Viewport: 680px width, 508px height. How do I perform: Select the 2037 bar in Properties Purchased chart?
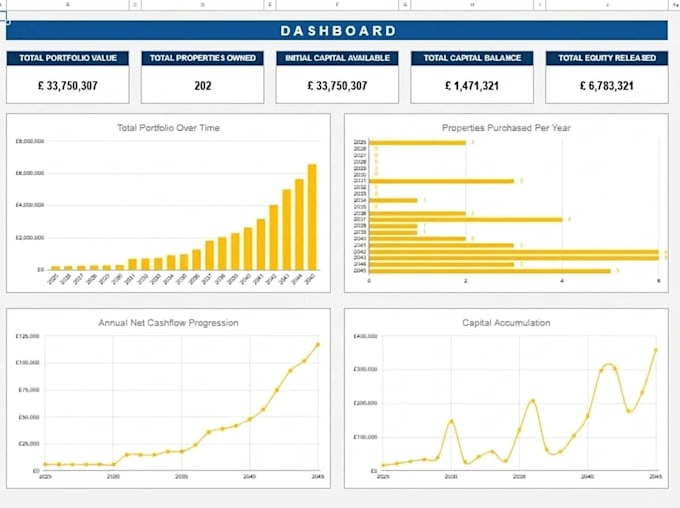pos(466,220)
